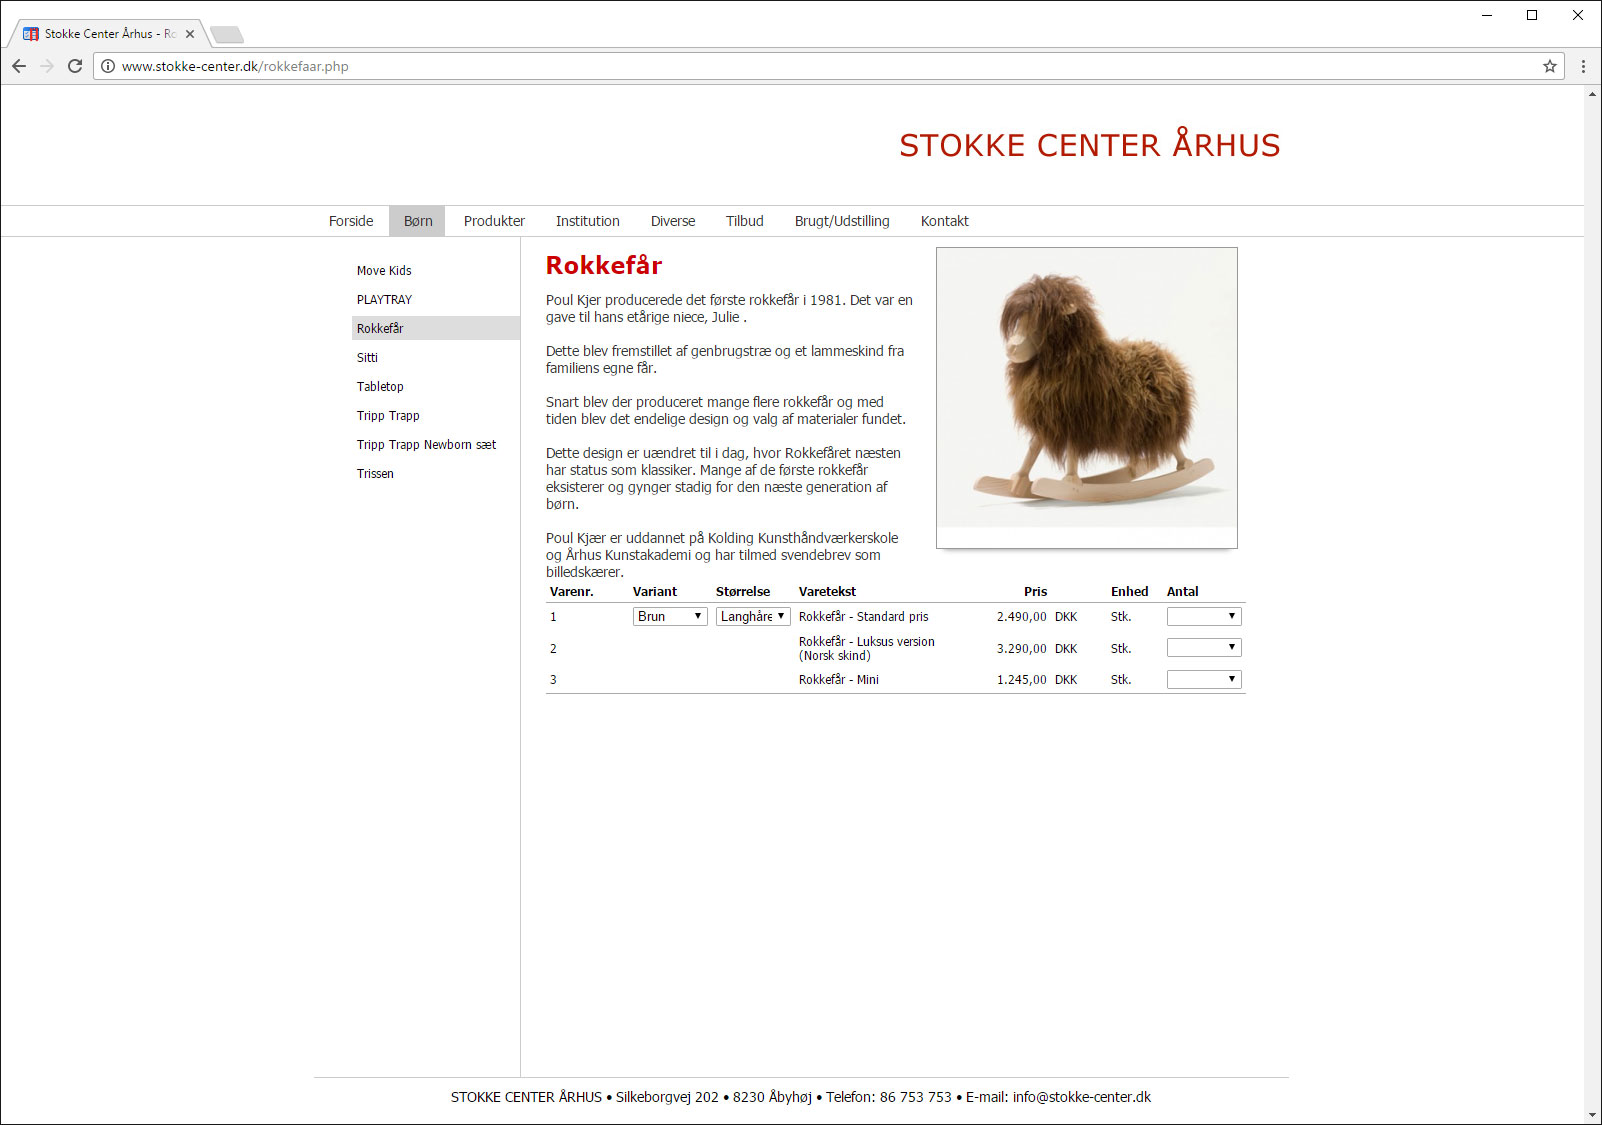Open the Diverse menu item
The height and width of the screenshot is (1125, 1602).
[x=673, y=221]
